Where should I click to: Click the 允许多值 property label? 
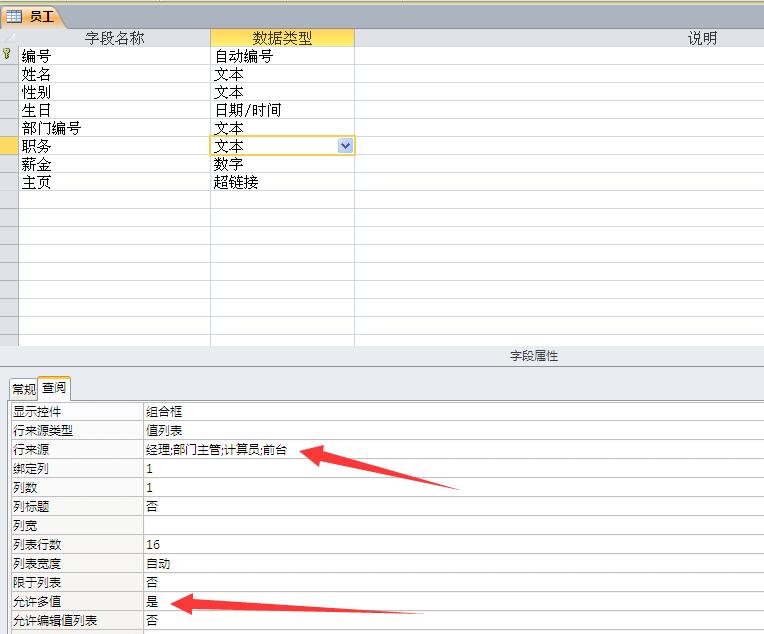pos(77,602)
